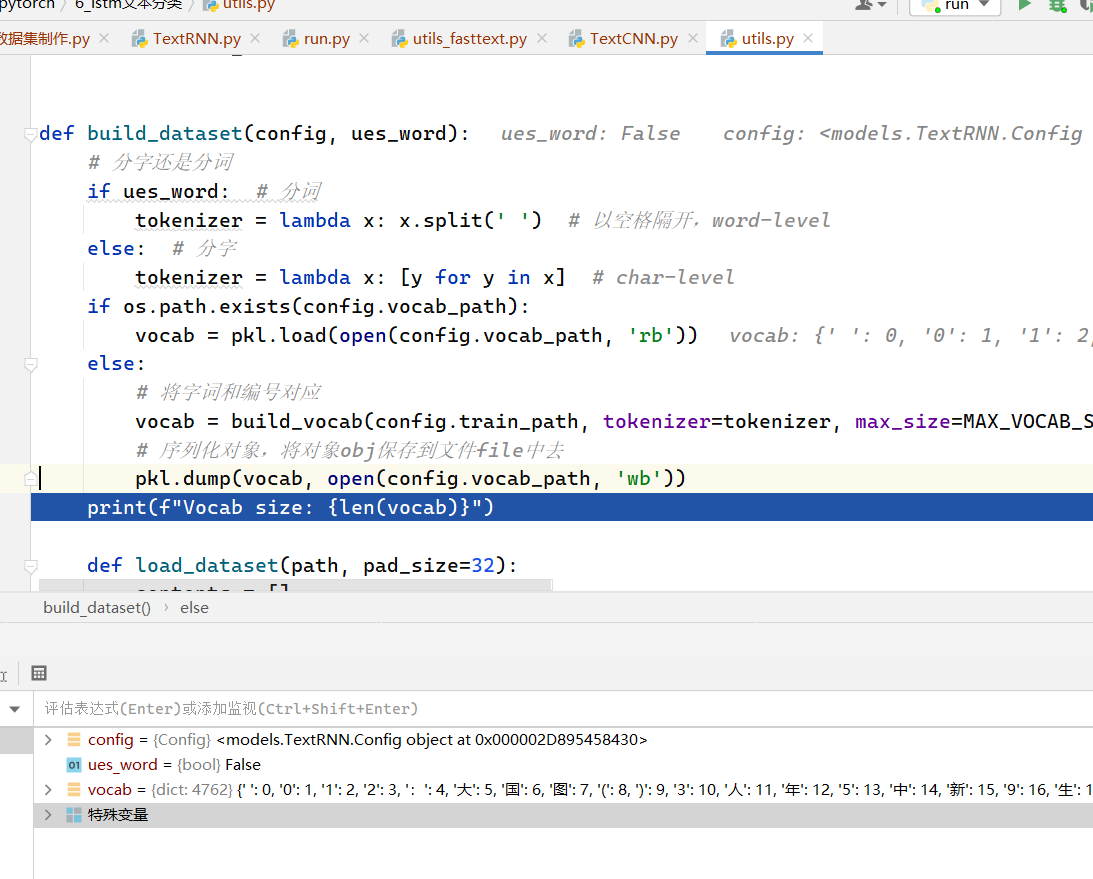Close the run.py tab
The height and width of the screenshot is (879, 1093).
(x=364, y=38)
